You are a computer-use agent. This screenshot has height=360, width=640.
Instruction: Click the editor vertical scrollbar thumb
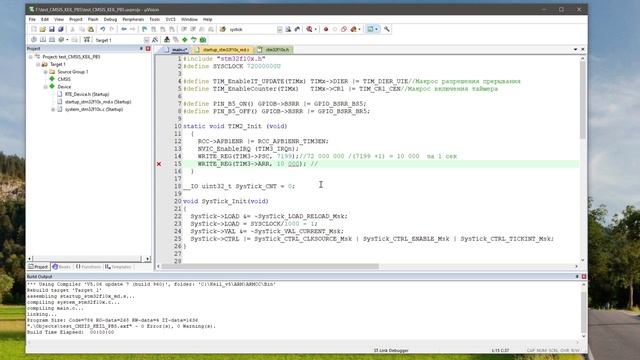582,99
